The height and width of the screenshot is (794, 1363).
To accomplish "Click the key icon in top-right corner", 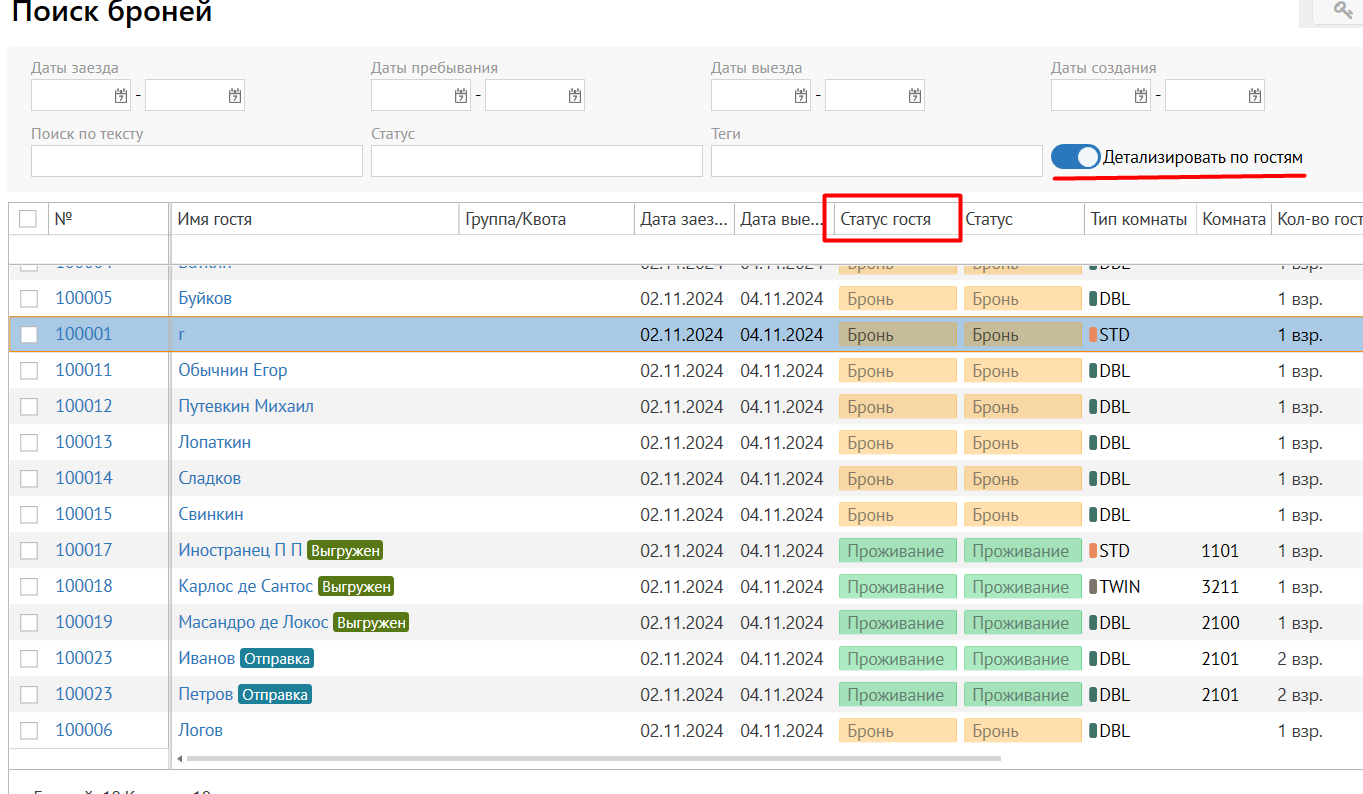I will (x=1342, y=10).
